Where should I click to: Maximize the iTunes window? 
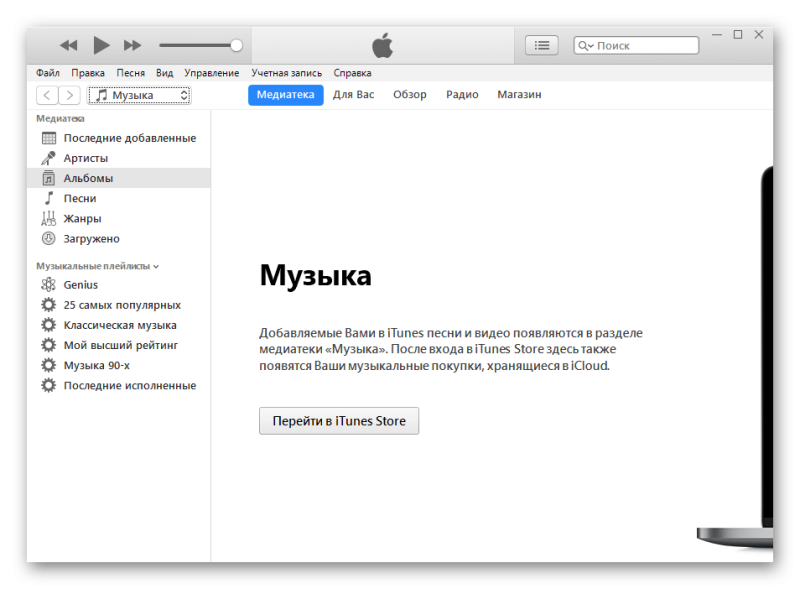click(738, 35)
